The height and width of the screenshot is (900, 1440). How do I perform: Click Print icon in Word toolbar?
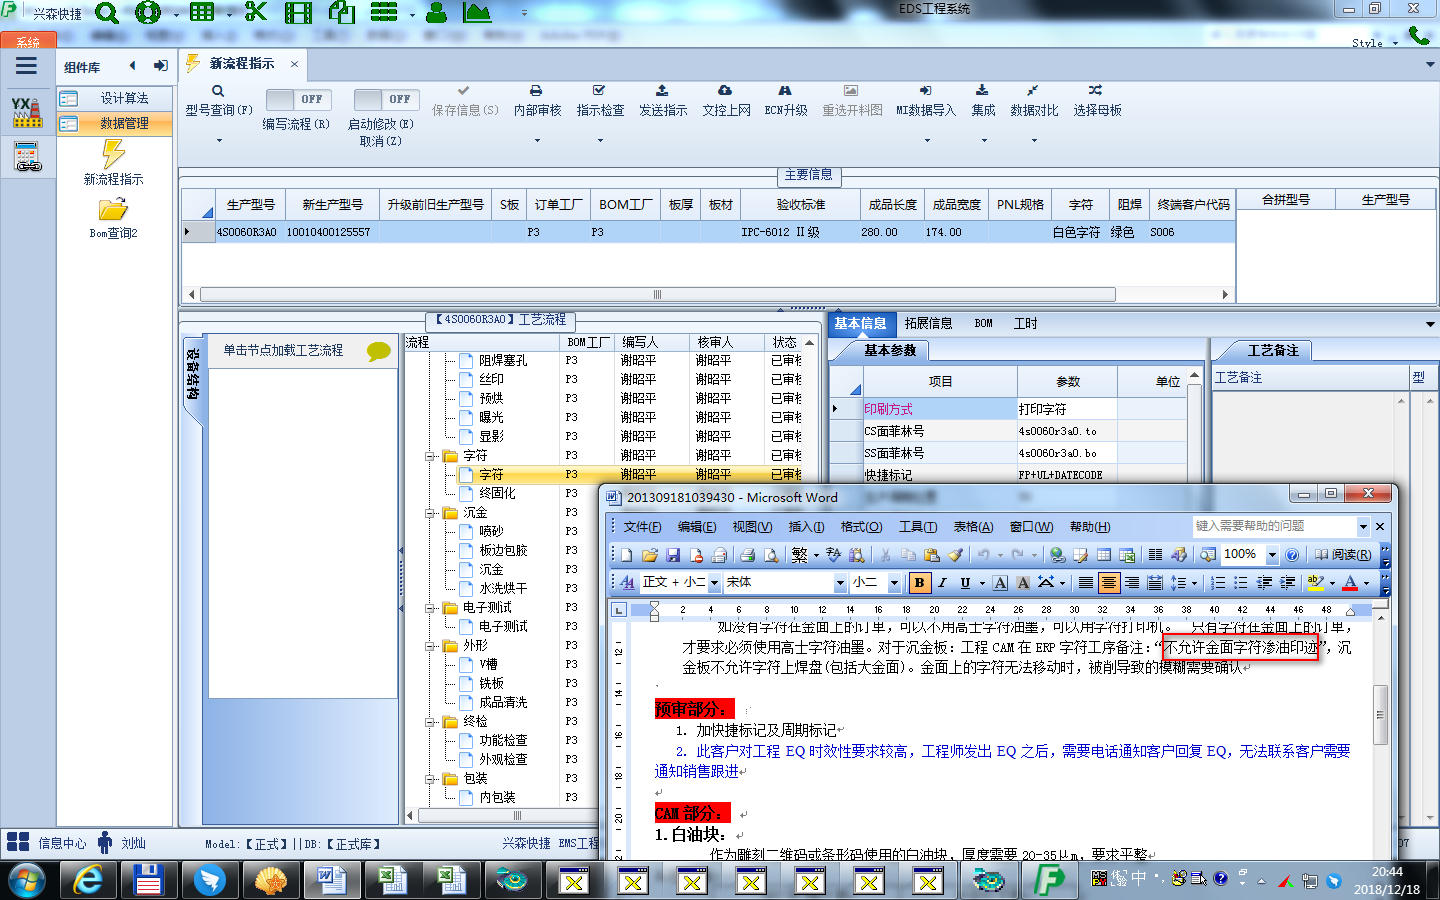(747, 554)
